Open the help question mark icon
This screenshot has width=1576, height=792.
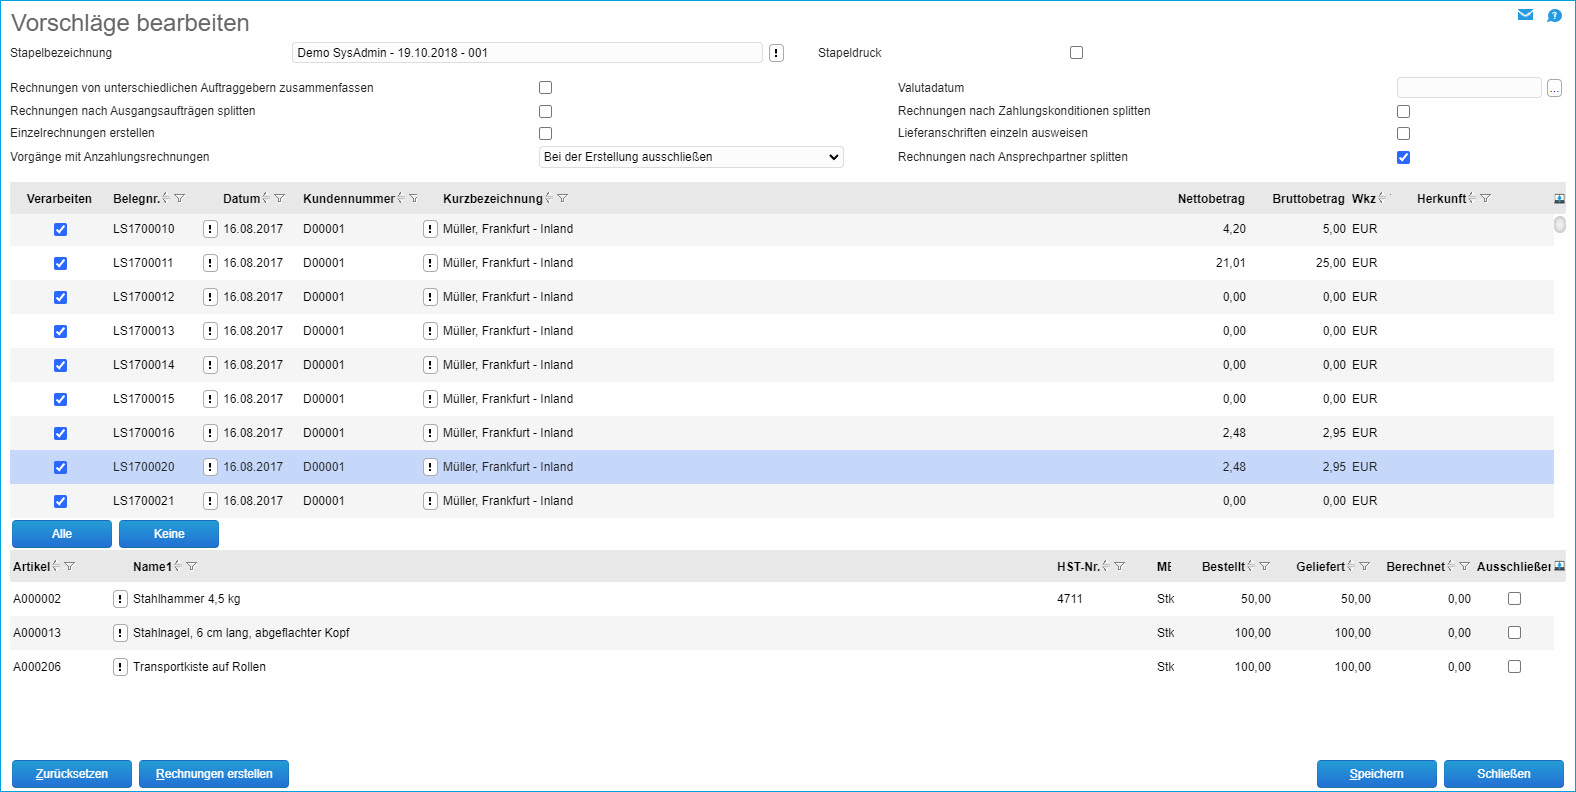1554,15
